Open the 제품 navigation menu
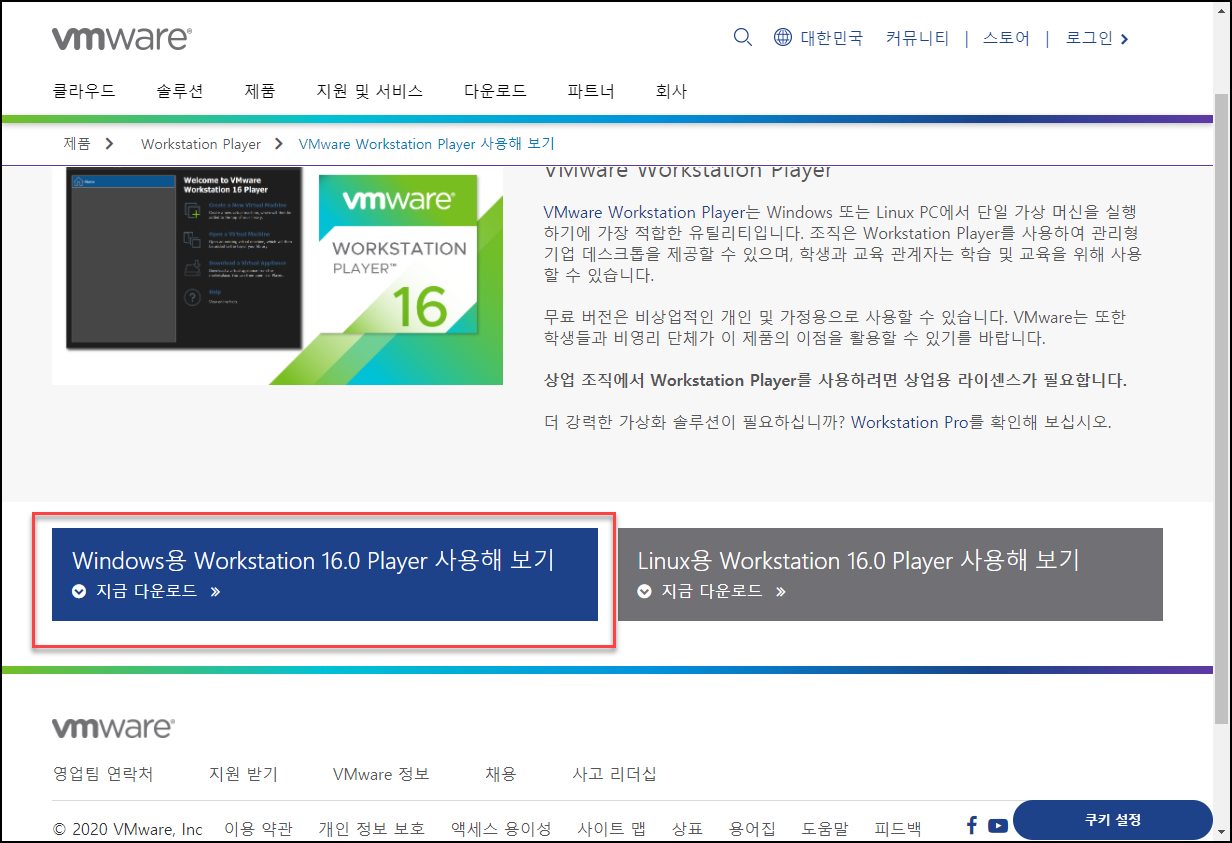 260,91
